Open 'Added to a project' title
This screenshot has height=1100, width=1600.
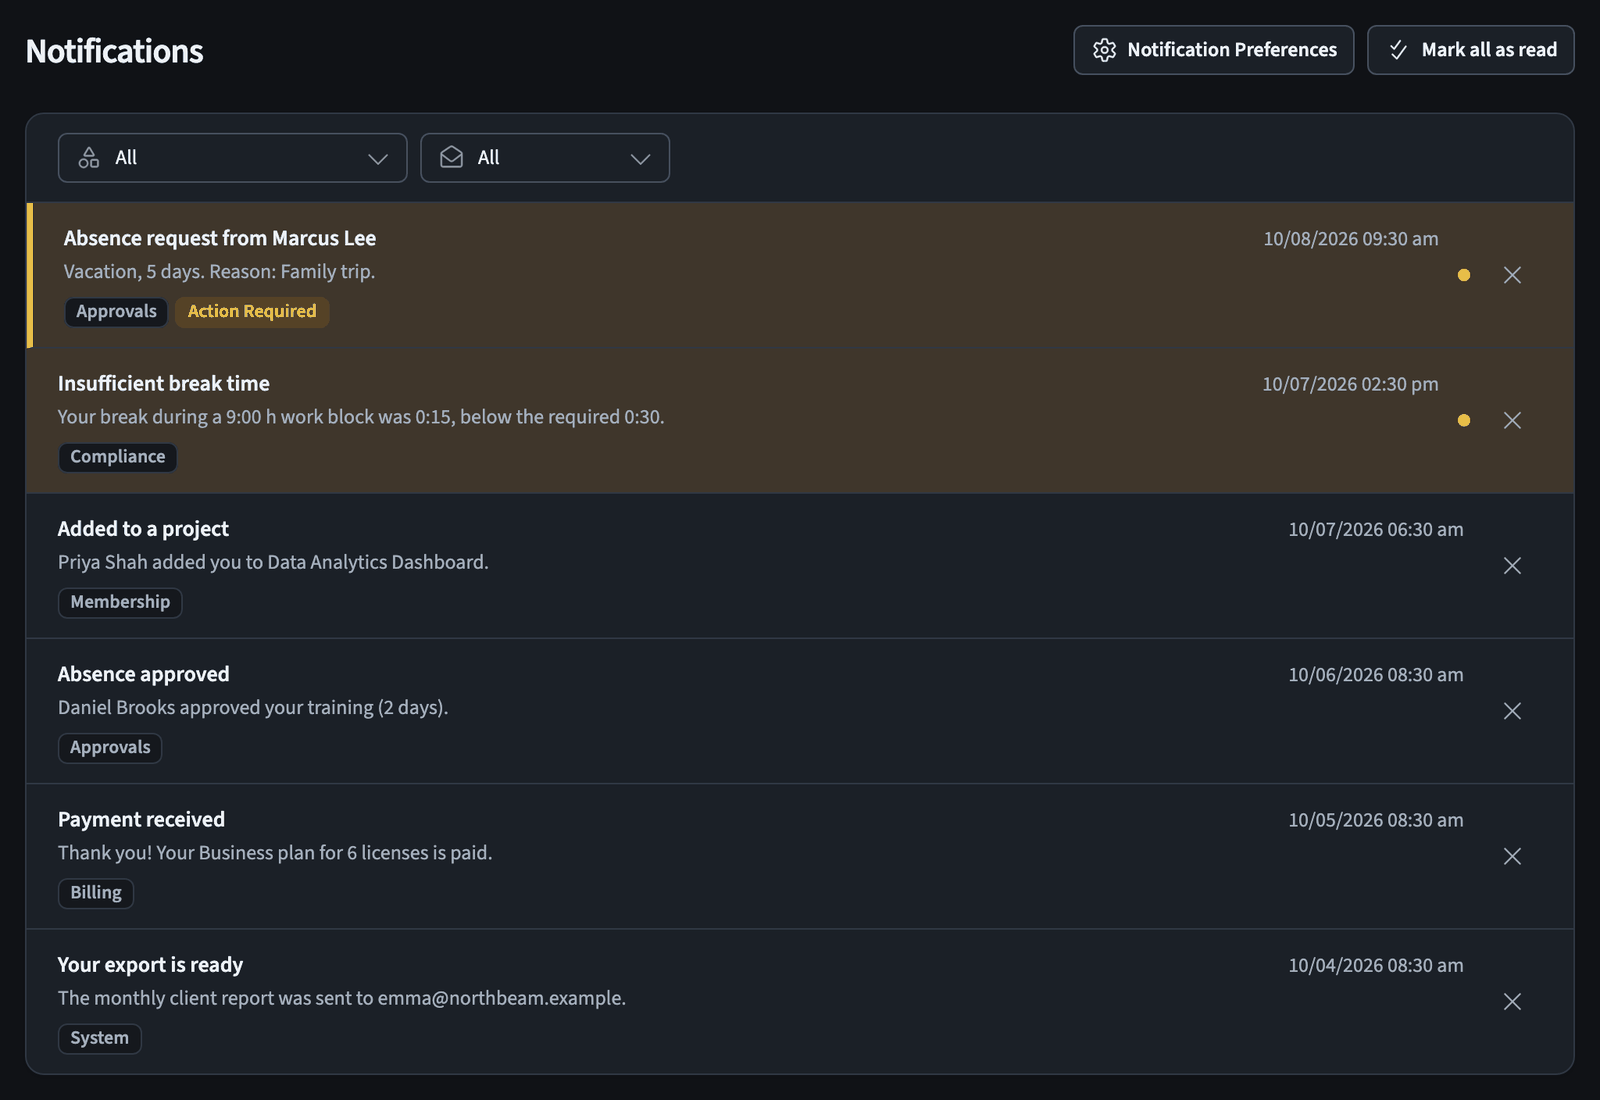tap(143, 529)
